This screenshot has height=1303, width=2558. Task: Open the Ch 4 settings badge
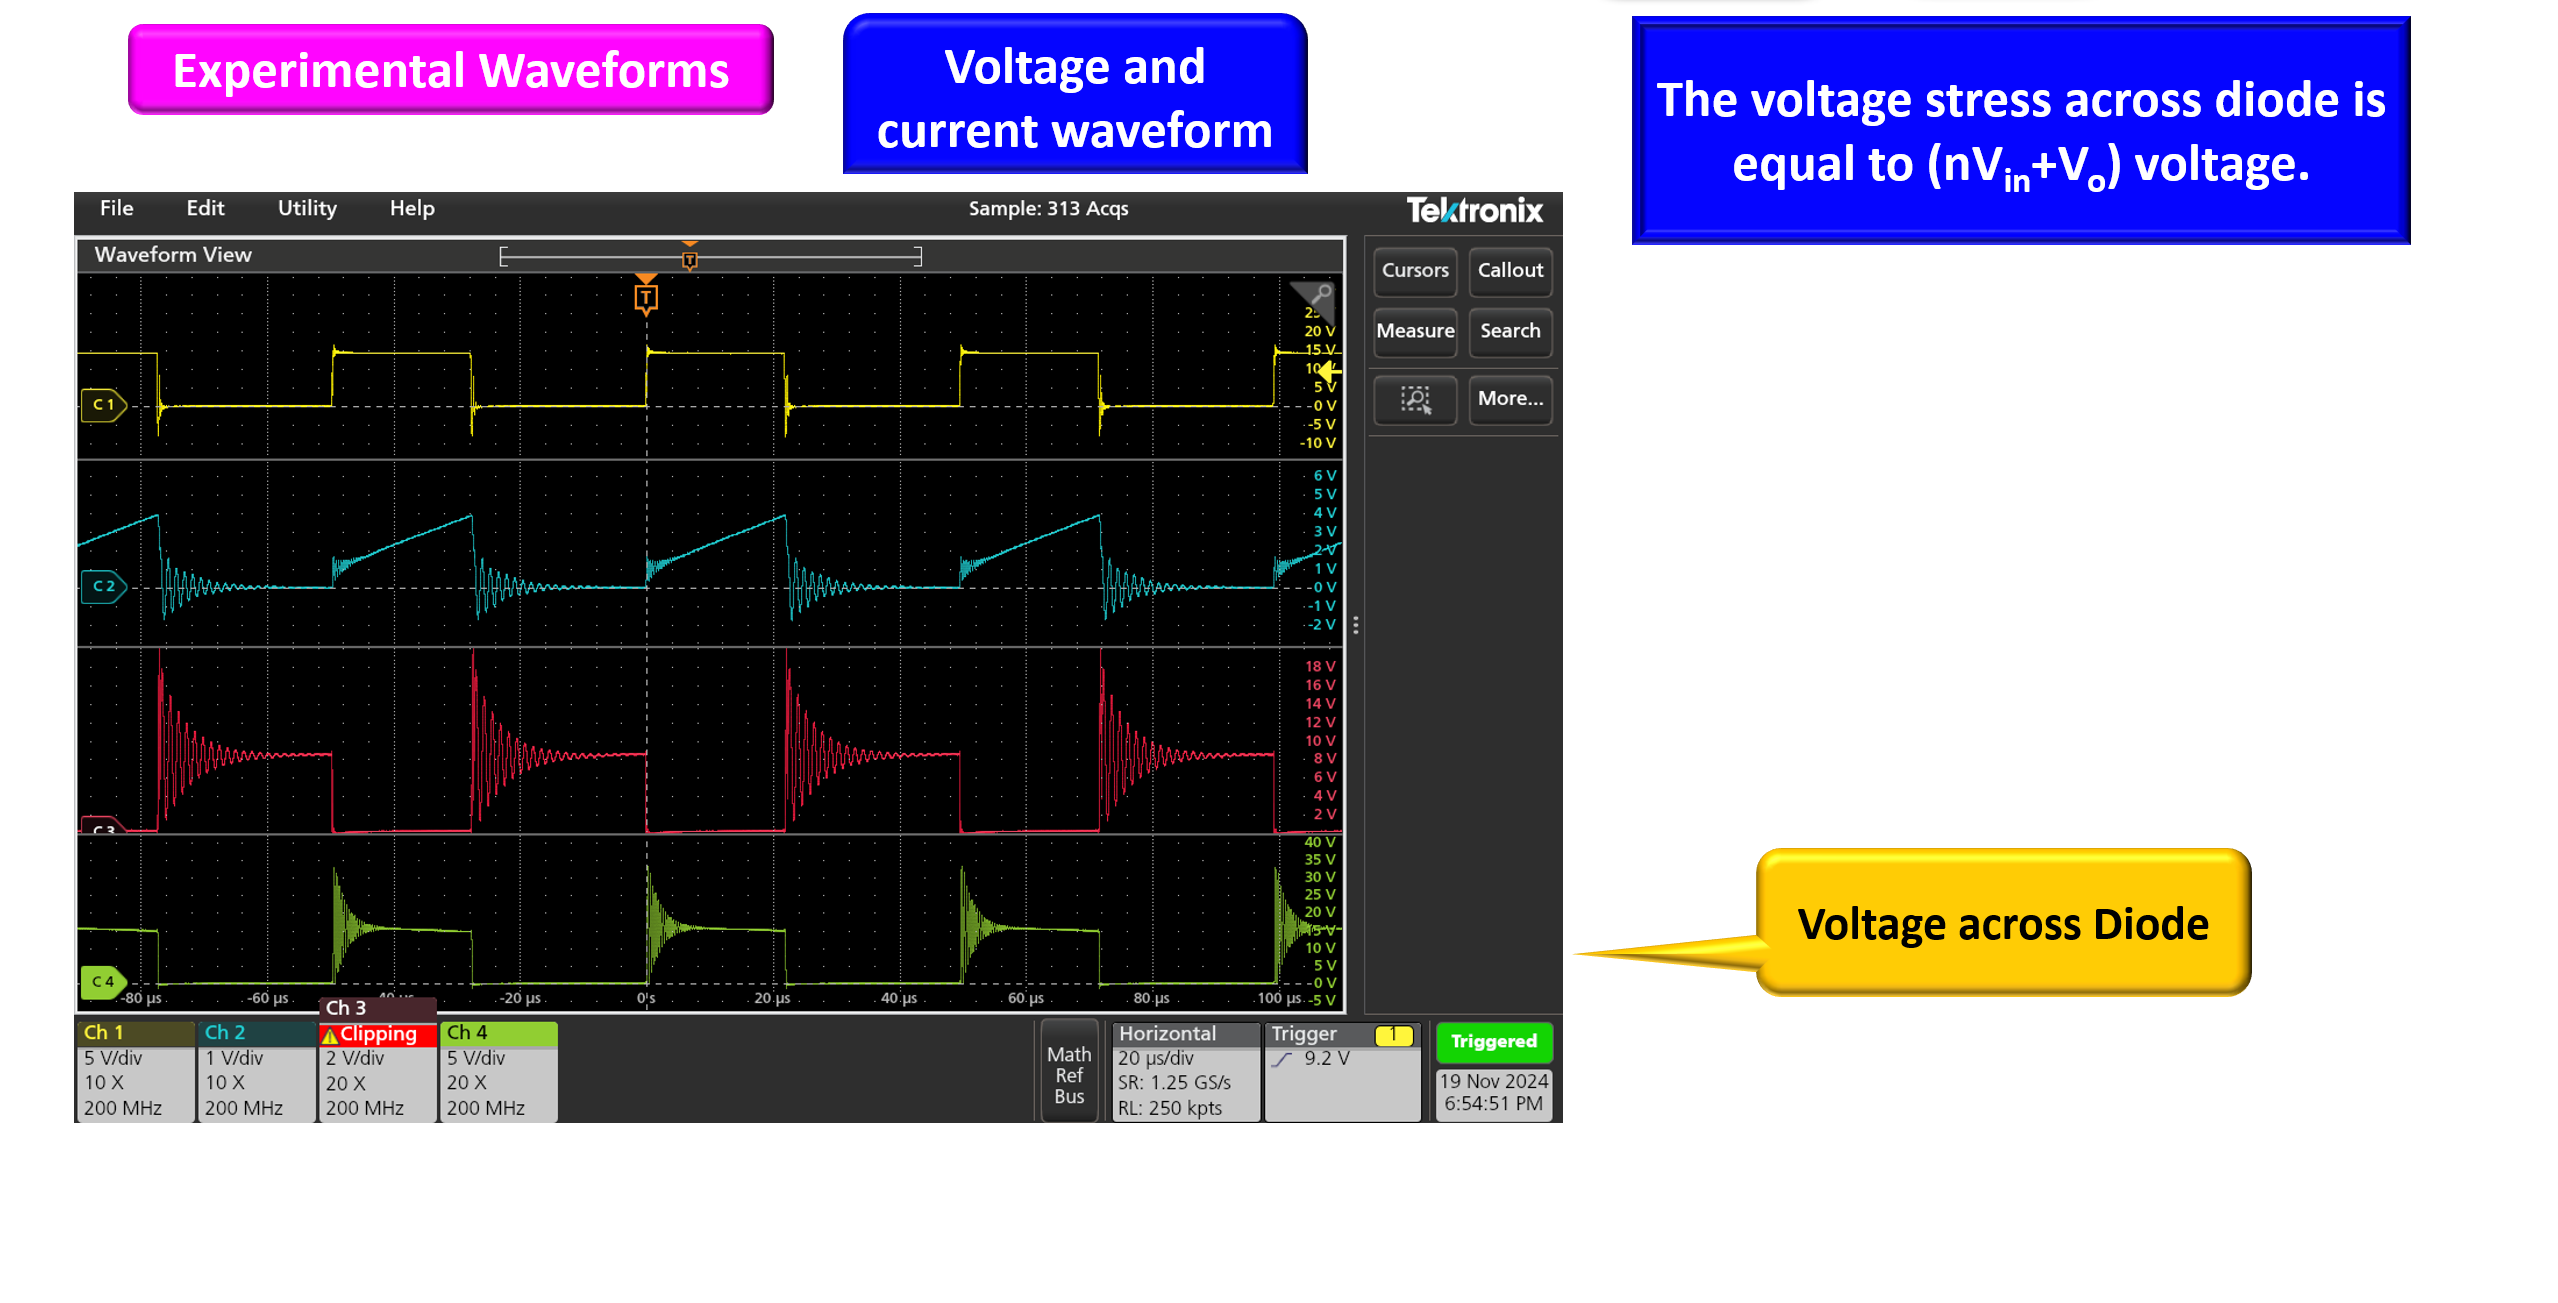coord(498,1071)
